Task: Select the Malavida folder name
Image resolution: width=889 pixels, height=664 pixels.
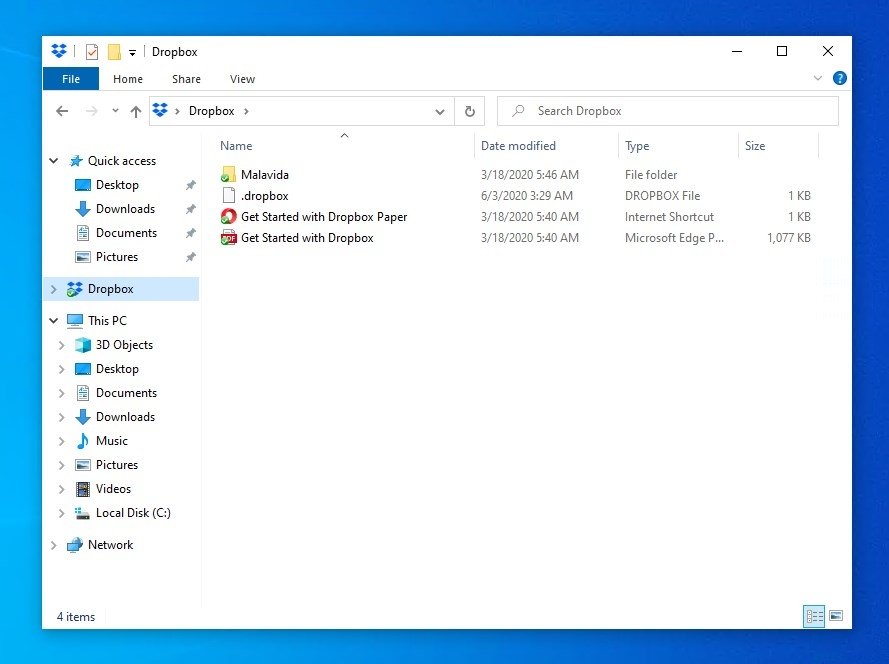Action: coord(265,175)
